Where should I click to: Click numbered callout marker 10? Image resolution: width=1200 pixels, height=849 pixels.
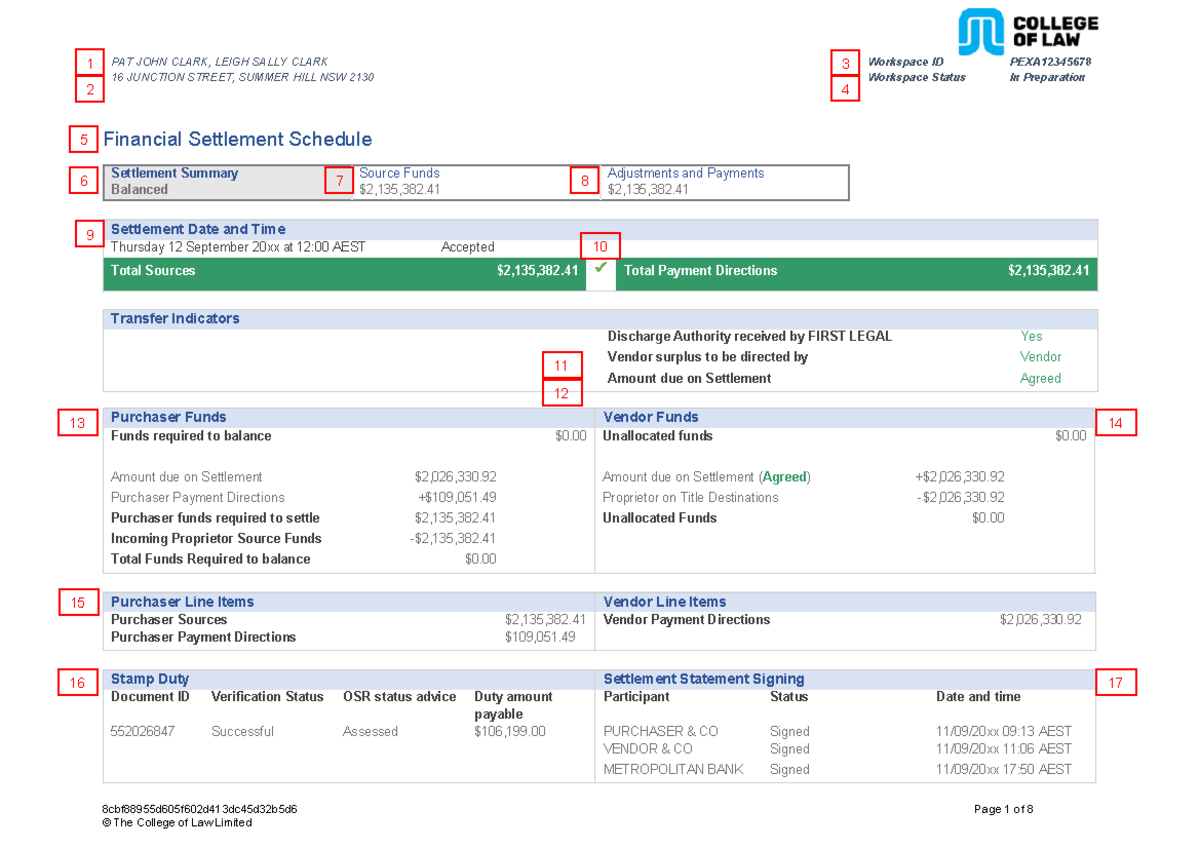click(x=600, y=245)
